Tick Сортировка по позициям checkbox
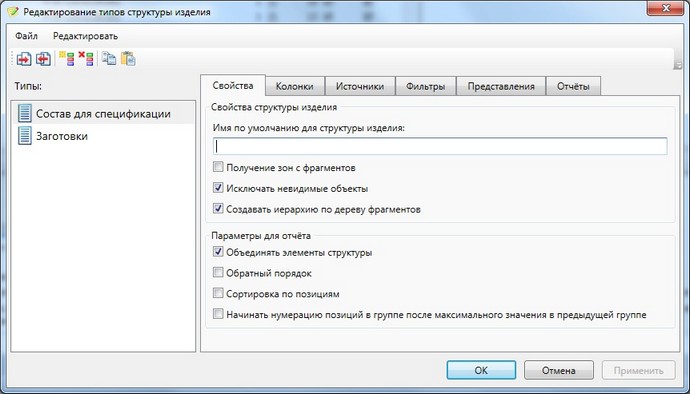Viewport: 690px width, 394px height. 218,293
